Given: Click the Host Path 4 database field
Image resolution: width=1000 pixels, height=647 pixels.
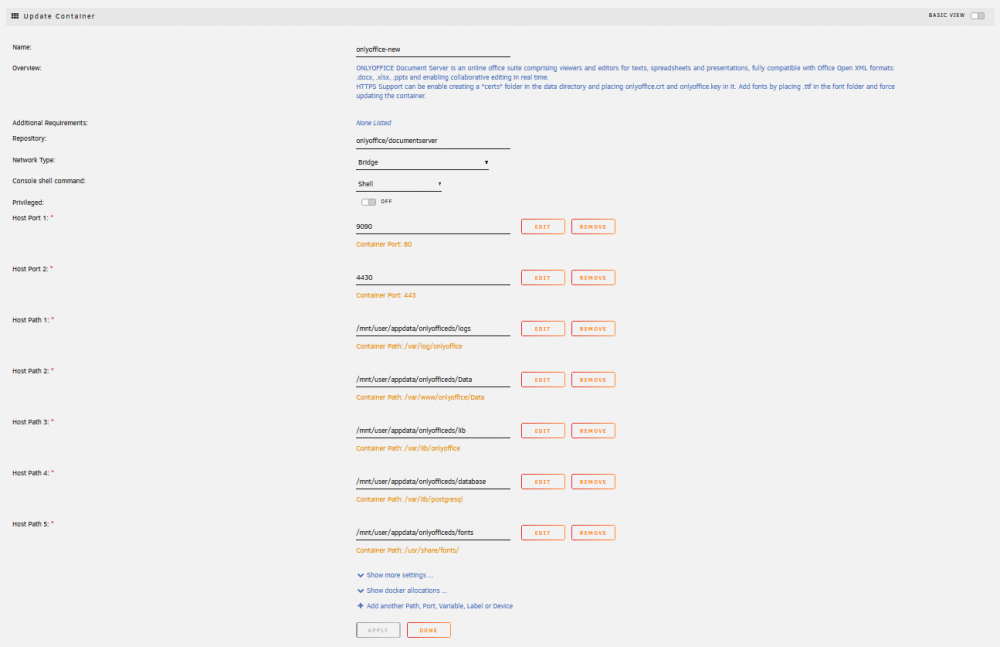Looking at the screenshot, I should [433, 482].
